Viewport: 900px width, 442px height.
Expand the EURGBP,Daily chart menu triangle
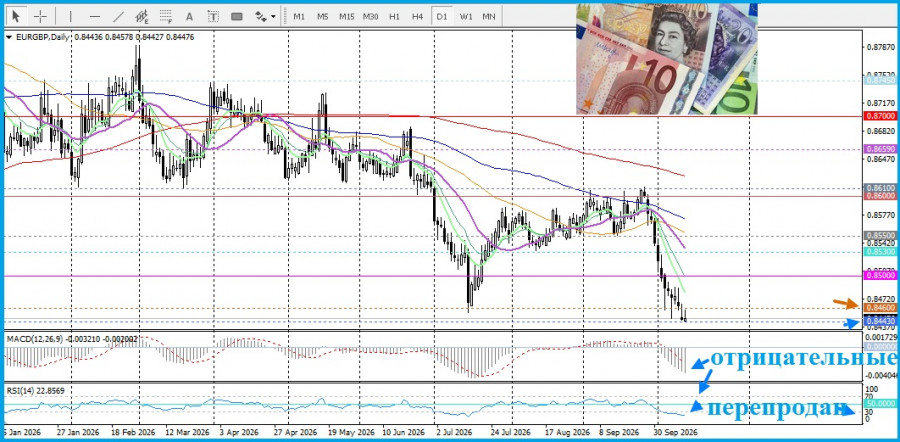8,37
